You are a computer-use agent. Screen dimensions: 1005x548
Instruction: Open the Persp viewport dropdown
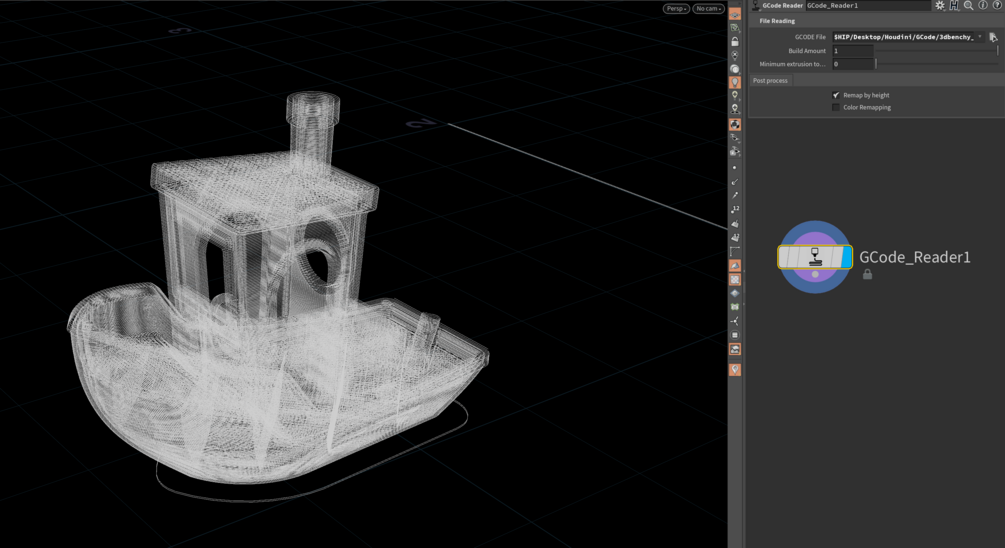click(676, 8)
